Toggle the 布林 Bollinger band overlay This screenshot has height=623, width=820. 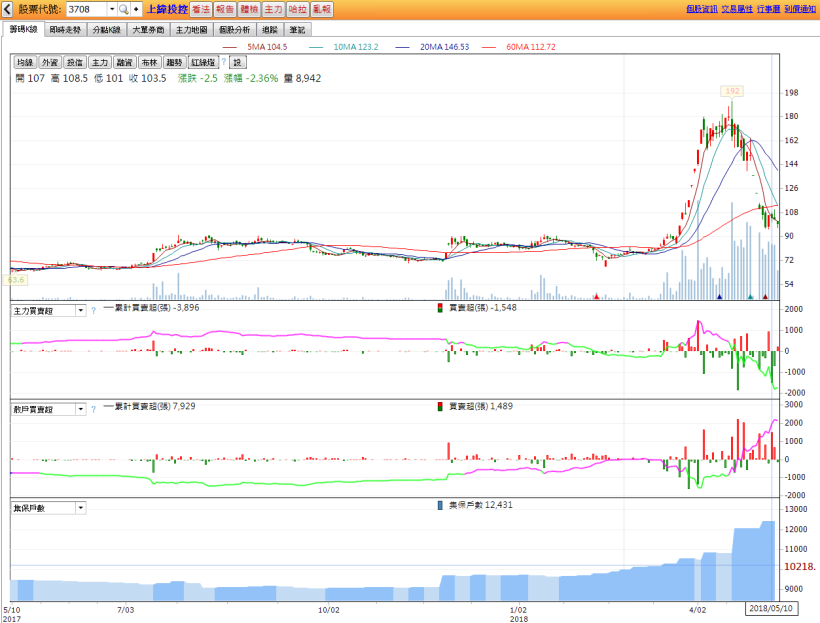150,62
